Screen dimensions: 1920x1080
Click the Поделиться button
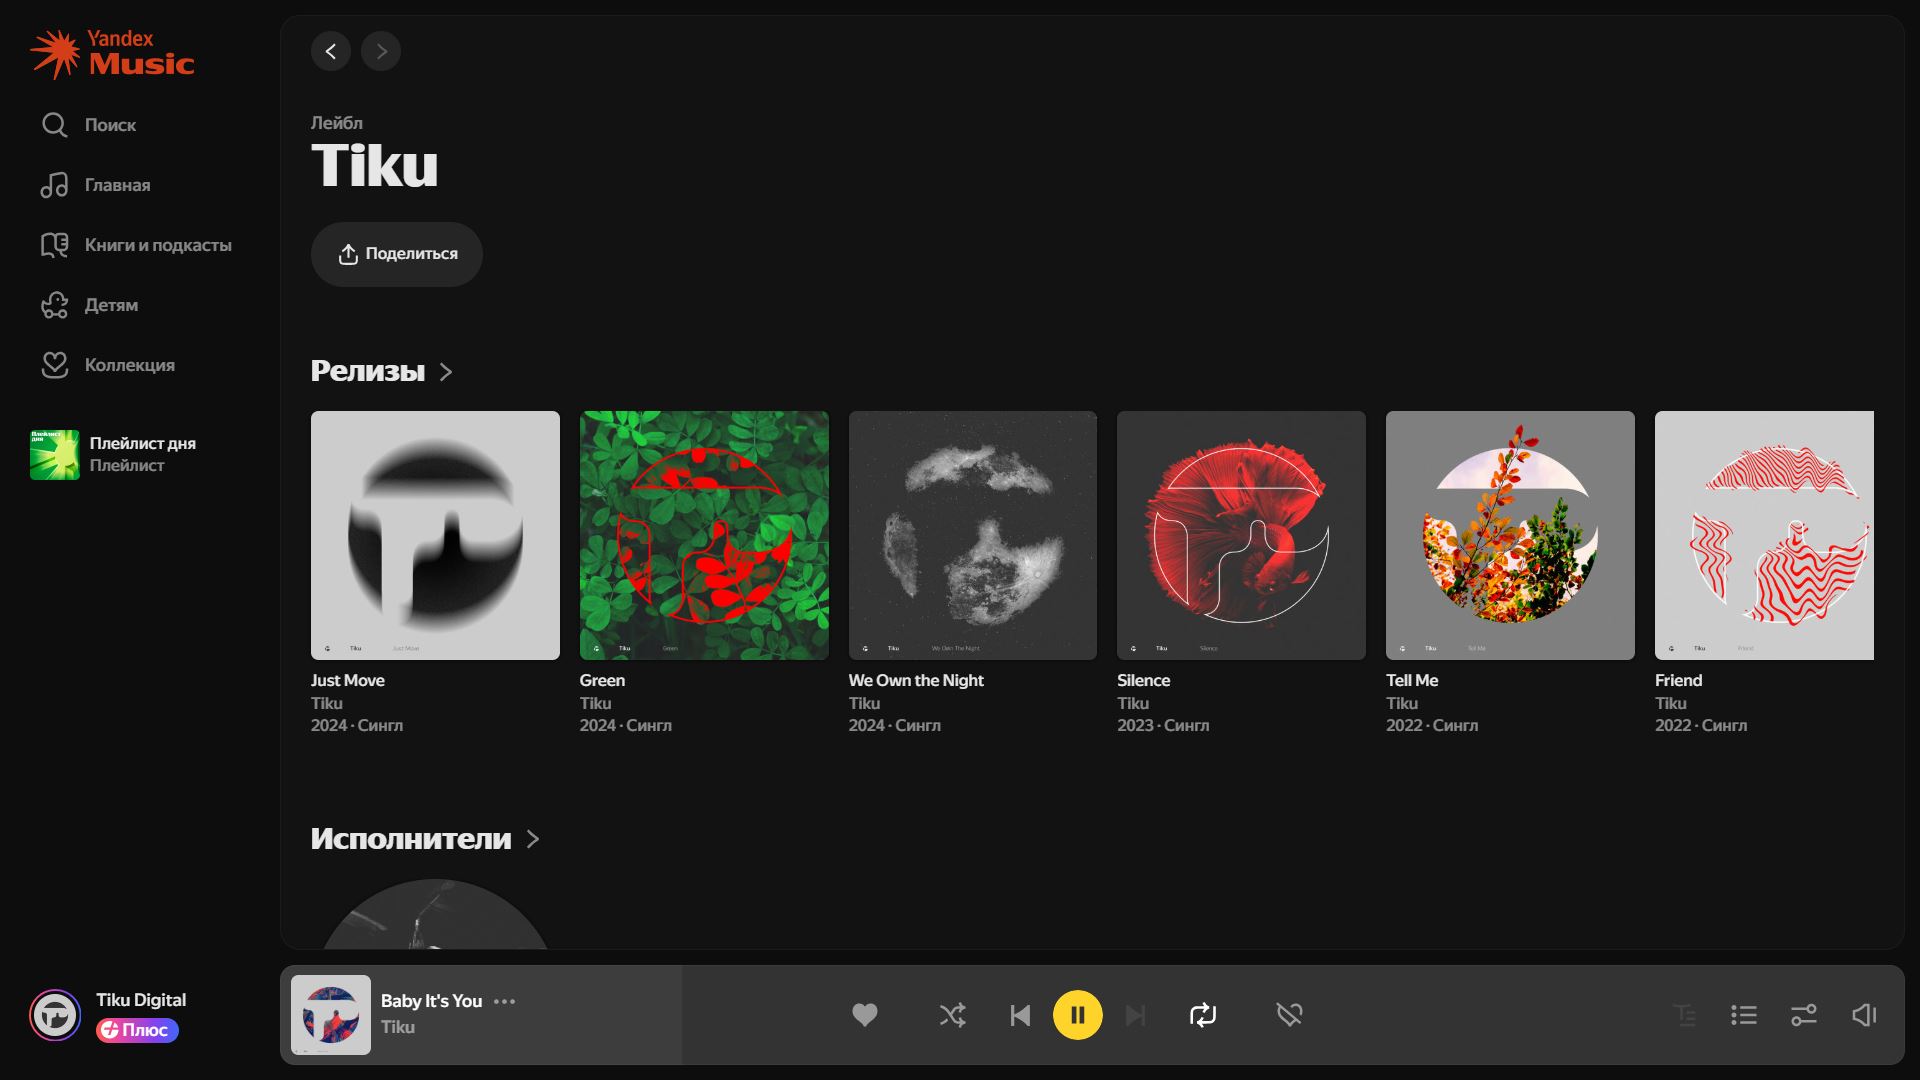397,254
